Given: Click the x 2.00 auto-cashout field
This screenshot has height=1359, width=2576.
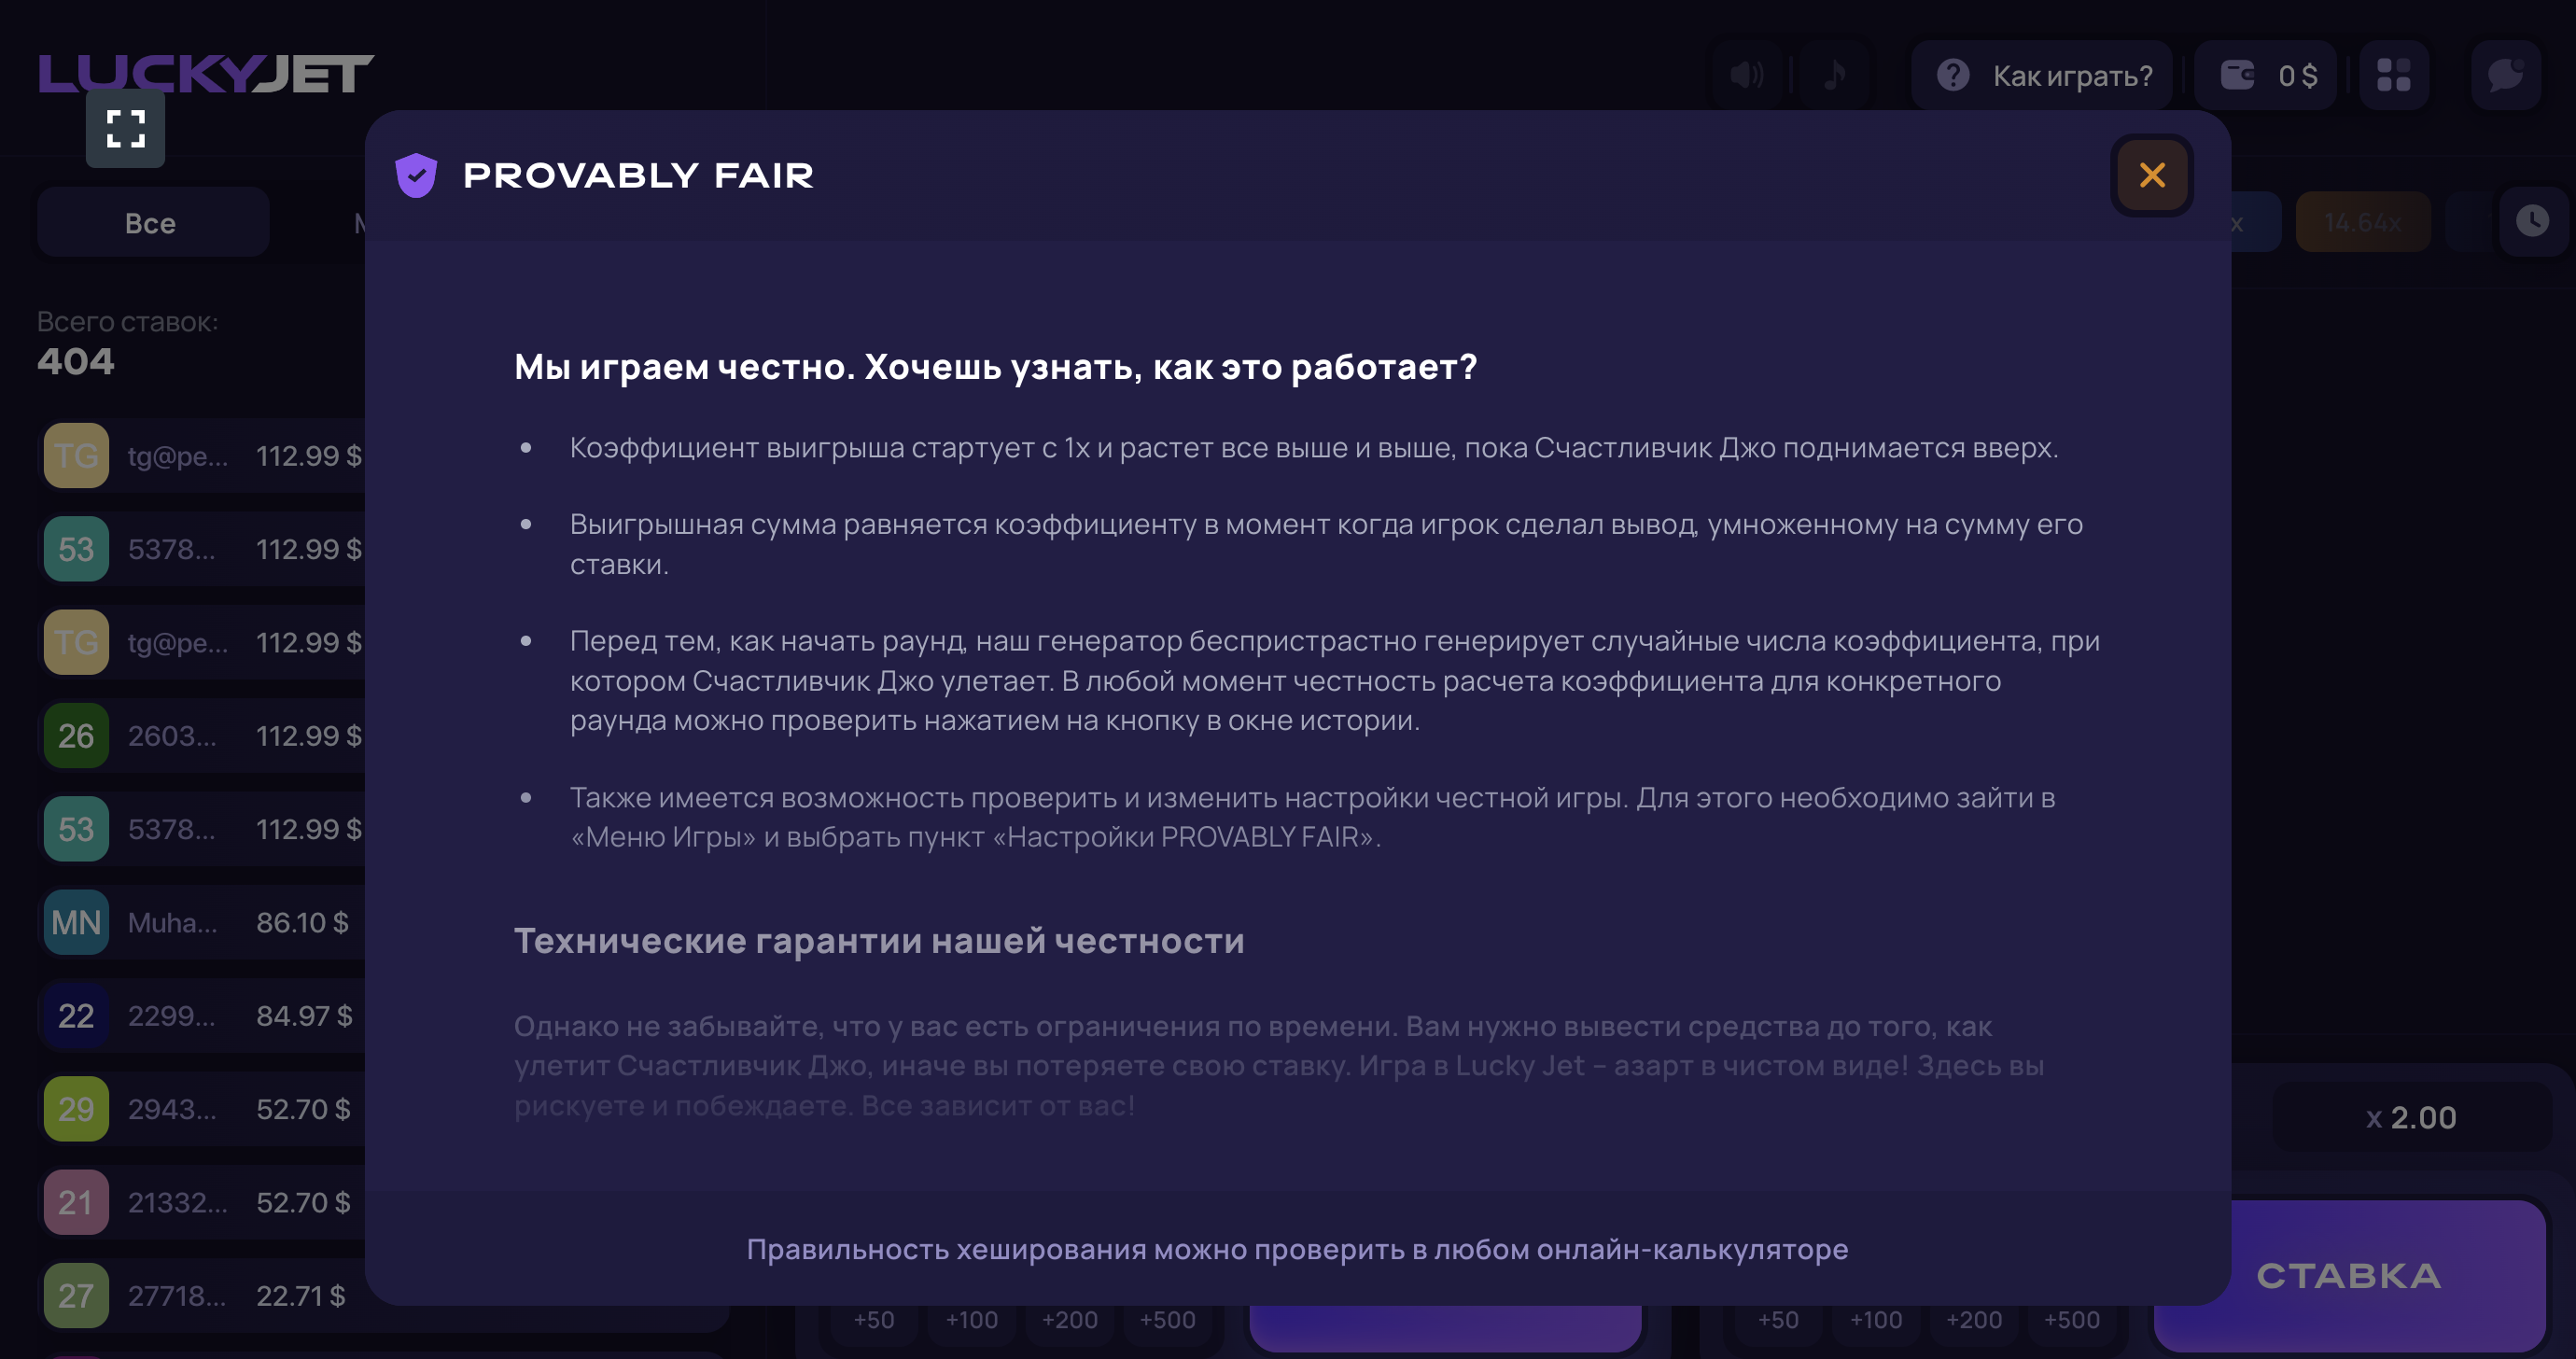Looking at the screenshot, I should pyautogui.click(x=2411, y=1117).
